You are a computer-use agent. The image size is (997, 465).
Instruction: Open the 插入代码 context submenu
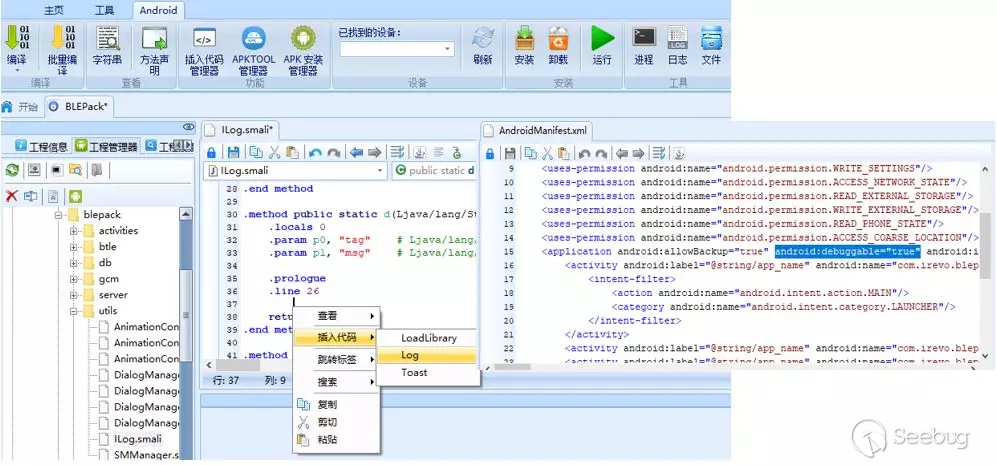pyautogui.click(x=336, y=338)
